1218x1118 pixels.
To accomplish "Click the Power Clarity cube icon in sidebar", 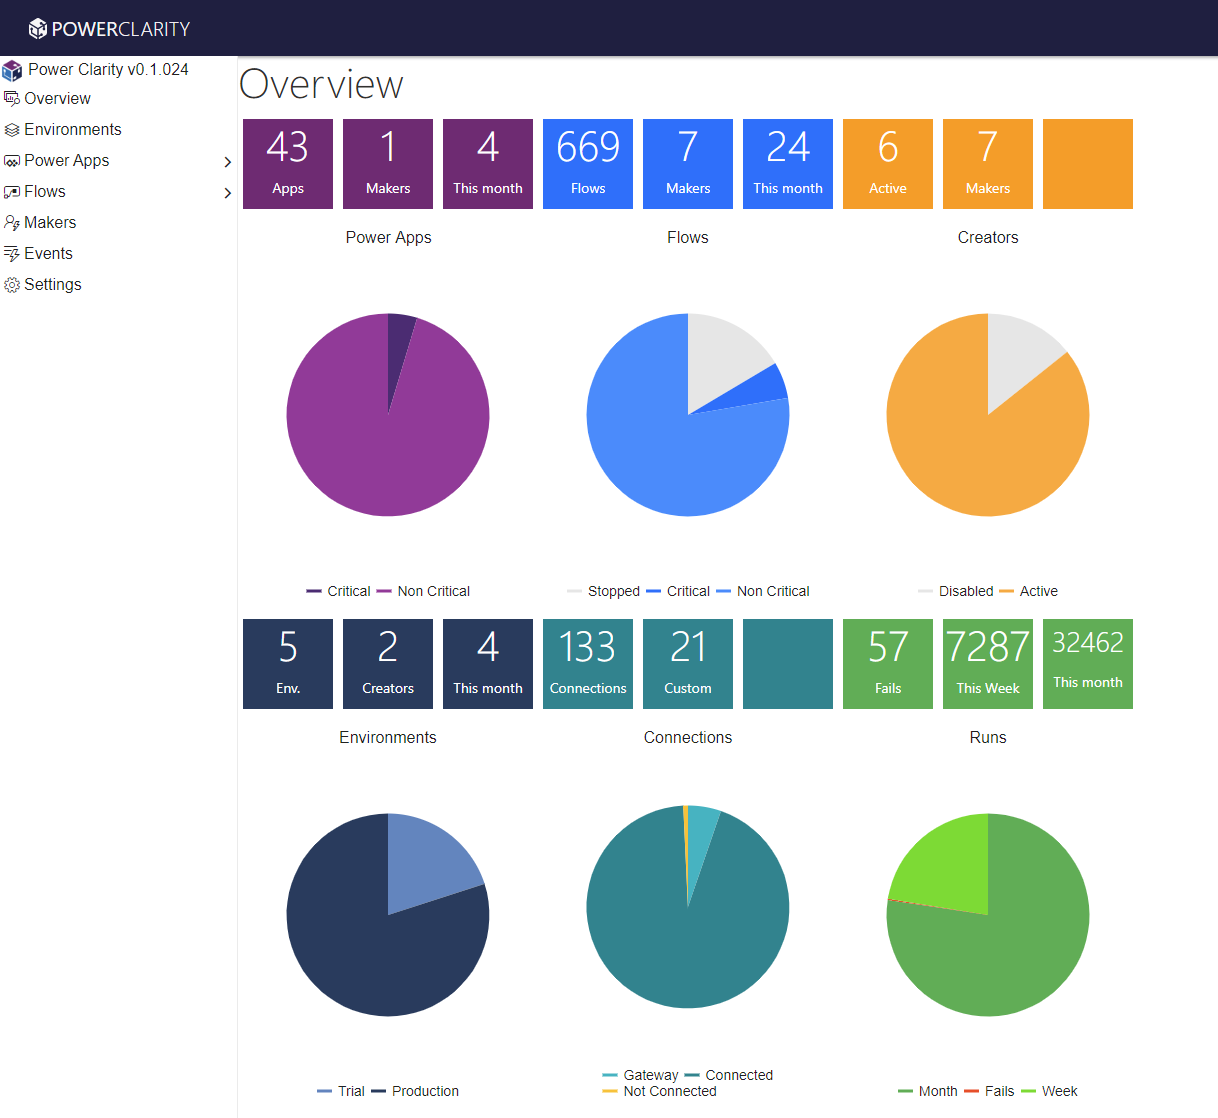I will click(x=12, y=70).
